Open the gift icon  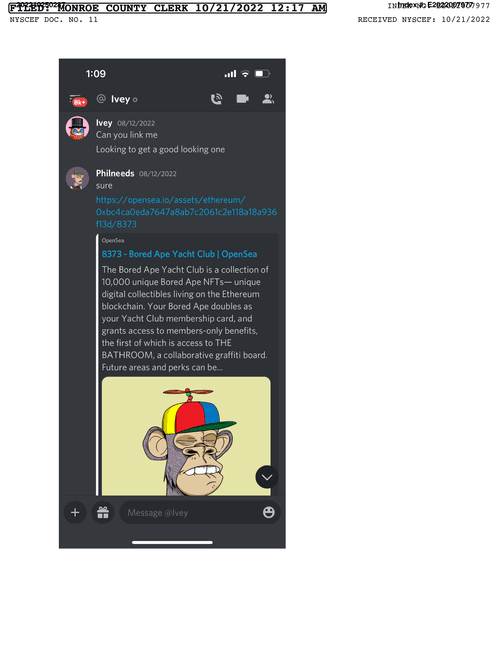point(103,513)
